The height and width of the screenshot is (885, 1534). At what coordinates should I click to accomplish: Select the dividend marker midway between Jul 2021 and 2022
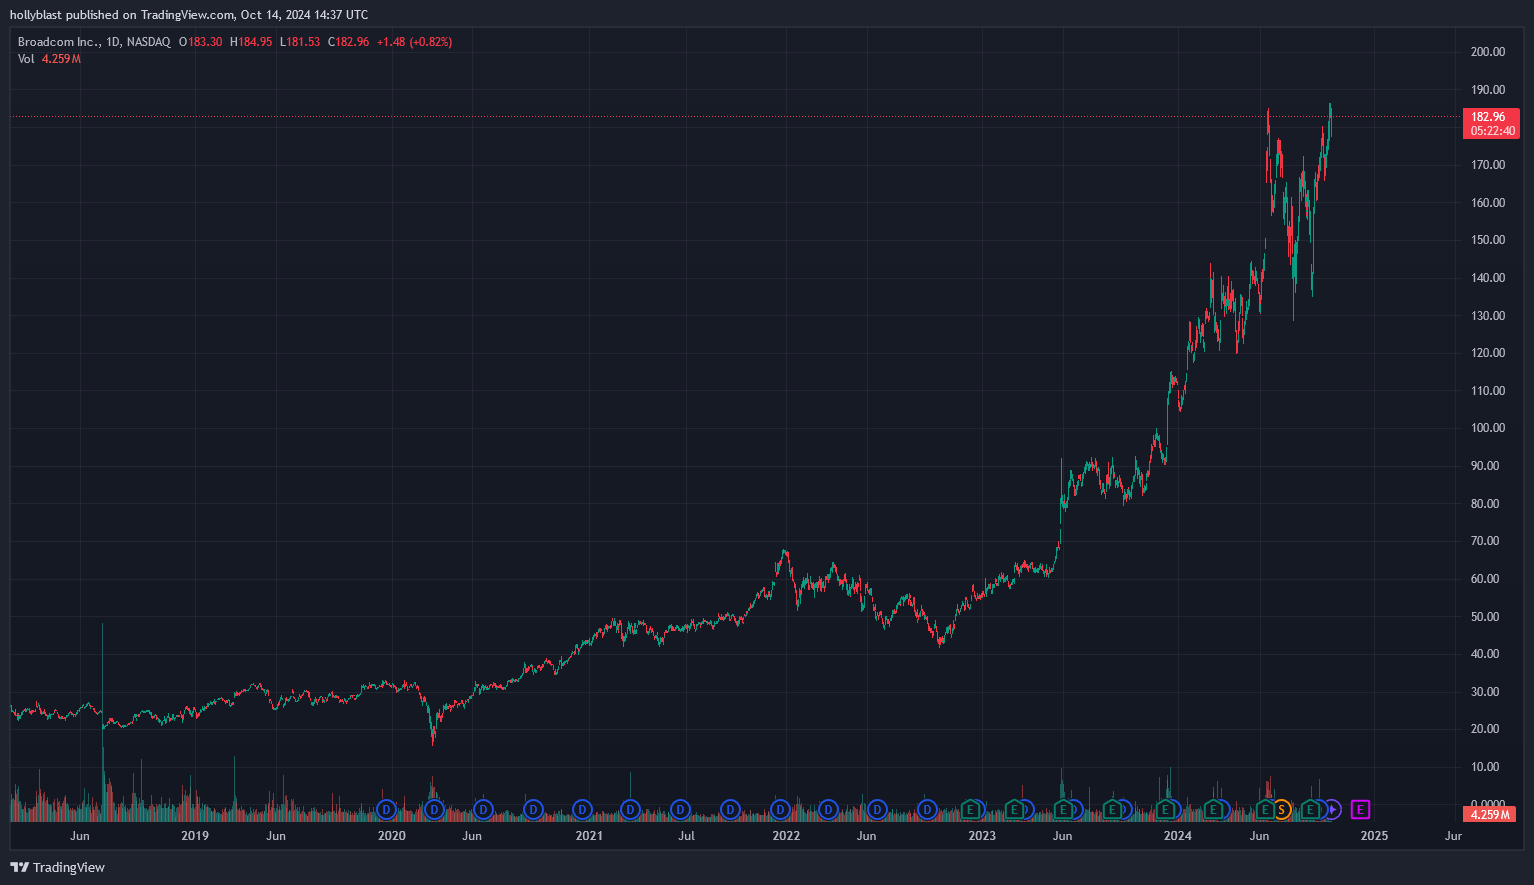pyautogui.click(x=730, y=809)
